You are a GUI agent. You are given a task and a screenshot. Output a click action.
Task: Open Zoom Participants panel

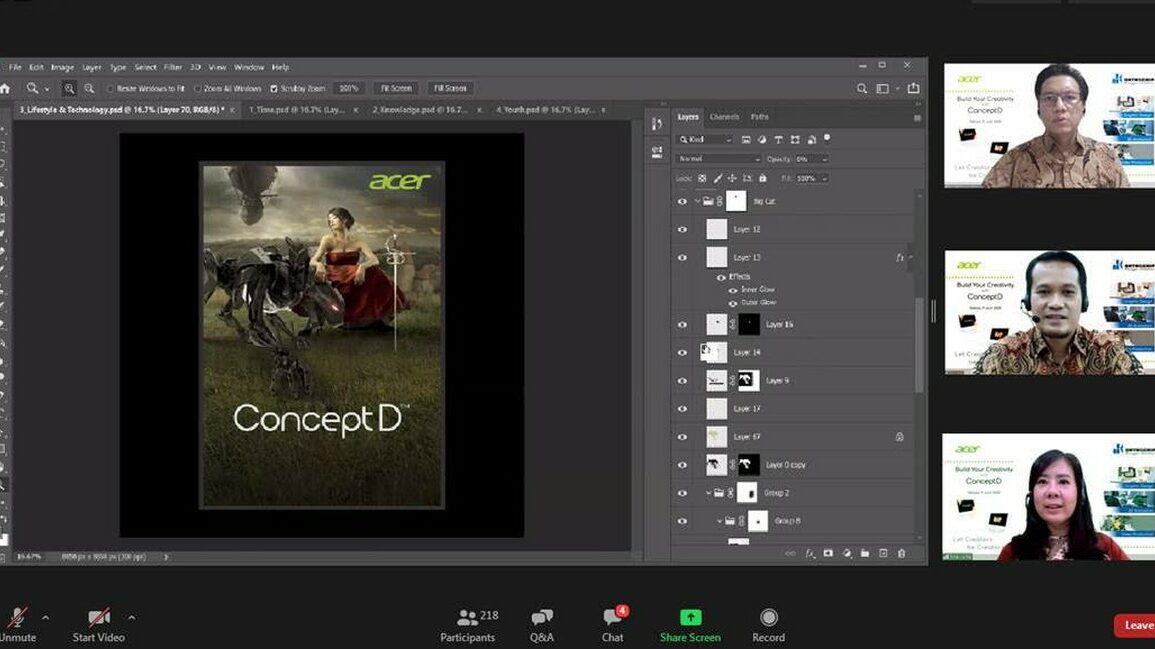[x=468, y=625]
